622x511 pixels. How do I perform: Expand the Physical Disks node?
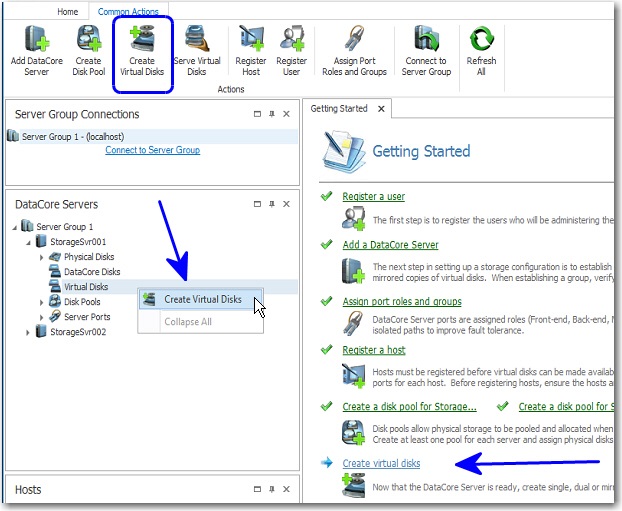[42, 257]
